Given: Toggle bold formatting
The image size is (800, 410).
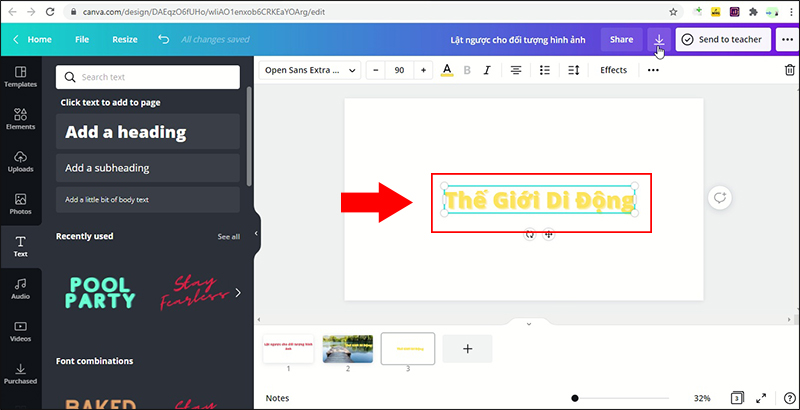Looking at the screenshot, I should click(x=467, y=70).
